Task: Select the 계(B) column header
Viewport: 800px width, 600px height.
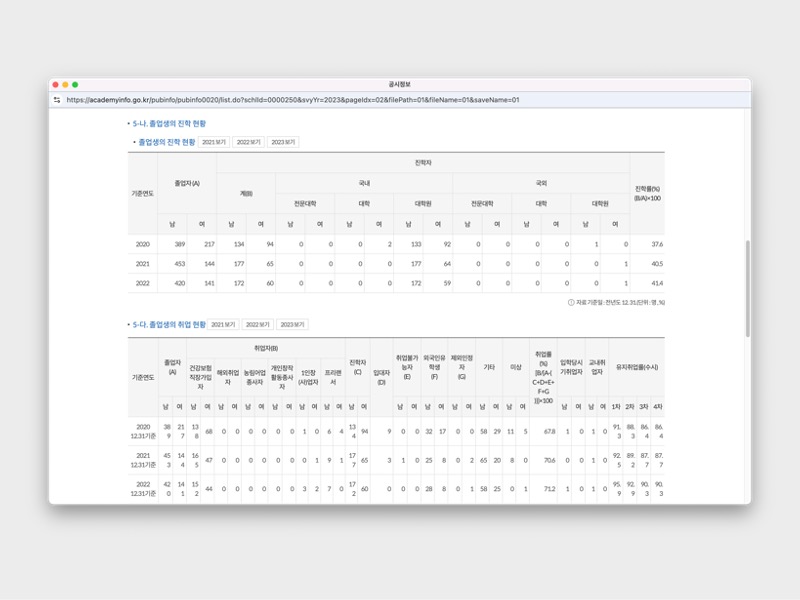Action: tap(246, 193)
